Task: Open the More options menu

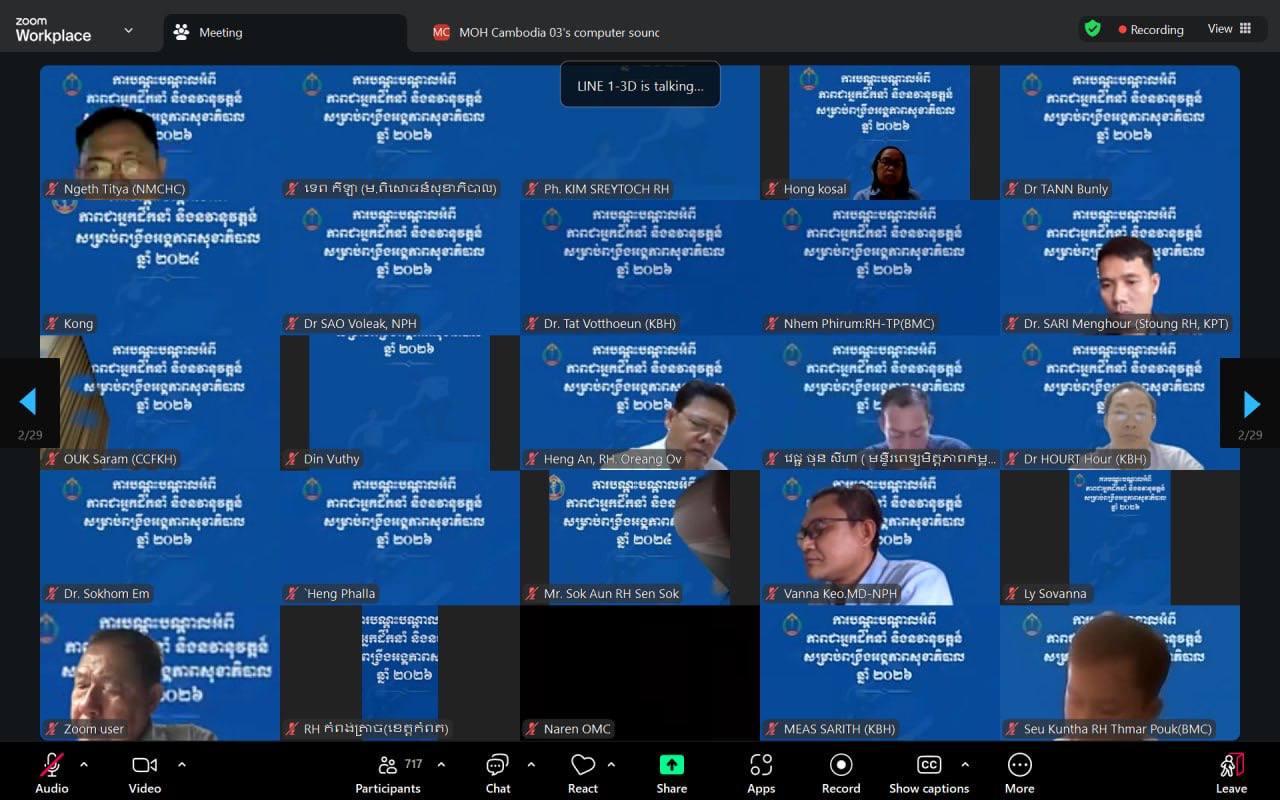Action: point(1019,773)
